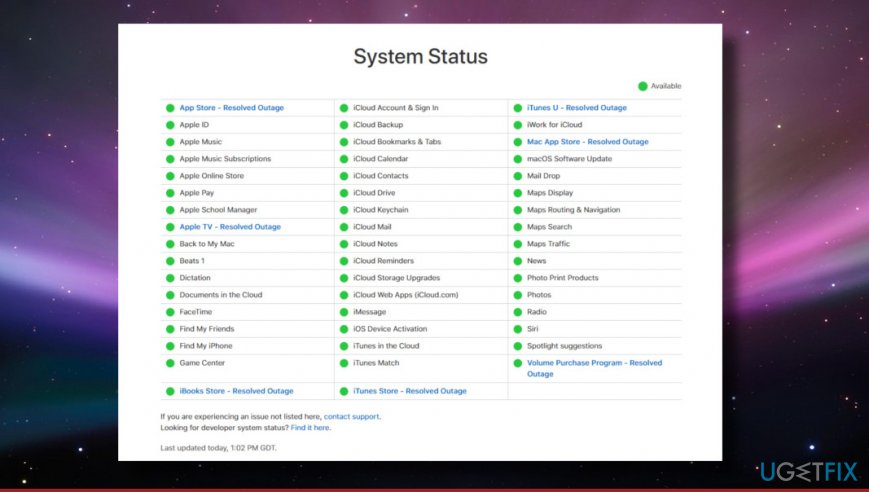Image resolution: width=869 pixels, height=492 pixels.
Task: Click the contact support link
Action: click(x=352, y=417)
